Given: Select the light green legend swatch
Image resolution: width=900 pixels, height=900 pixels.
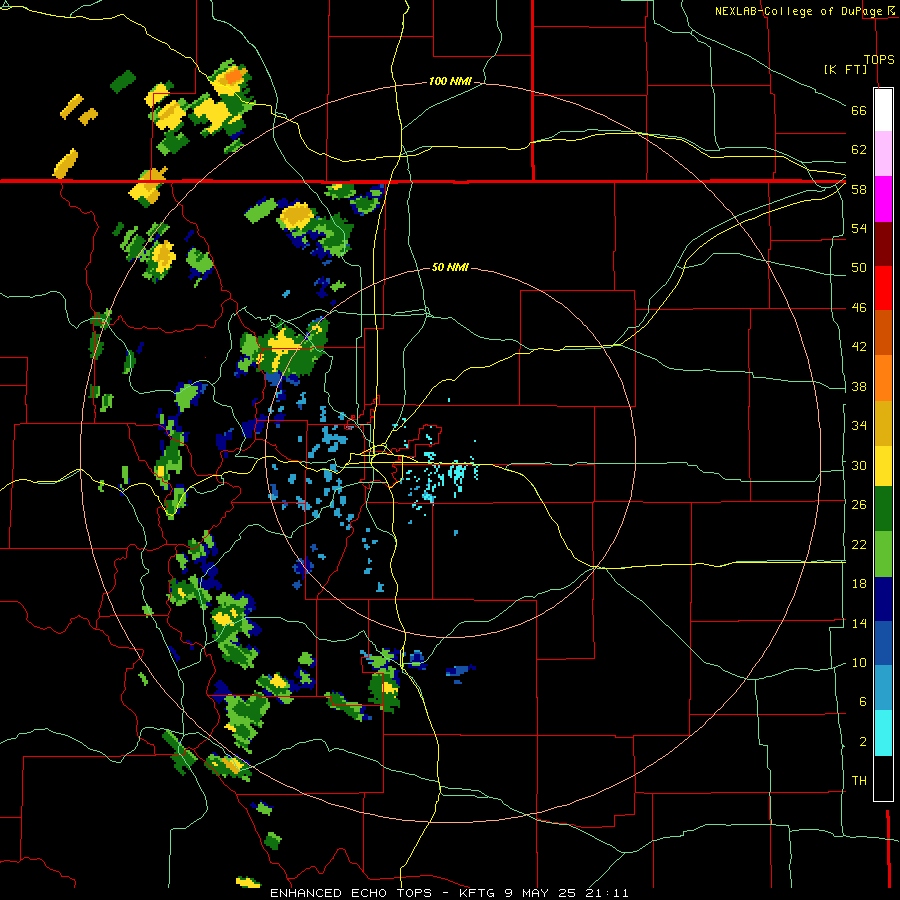Looking at the screenshot, I should 883,554.
